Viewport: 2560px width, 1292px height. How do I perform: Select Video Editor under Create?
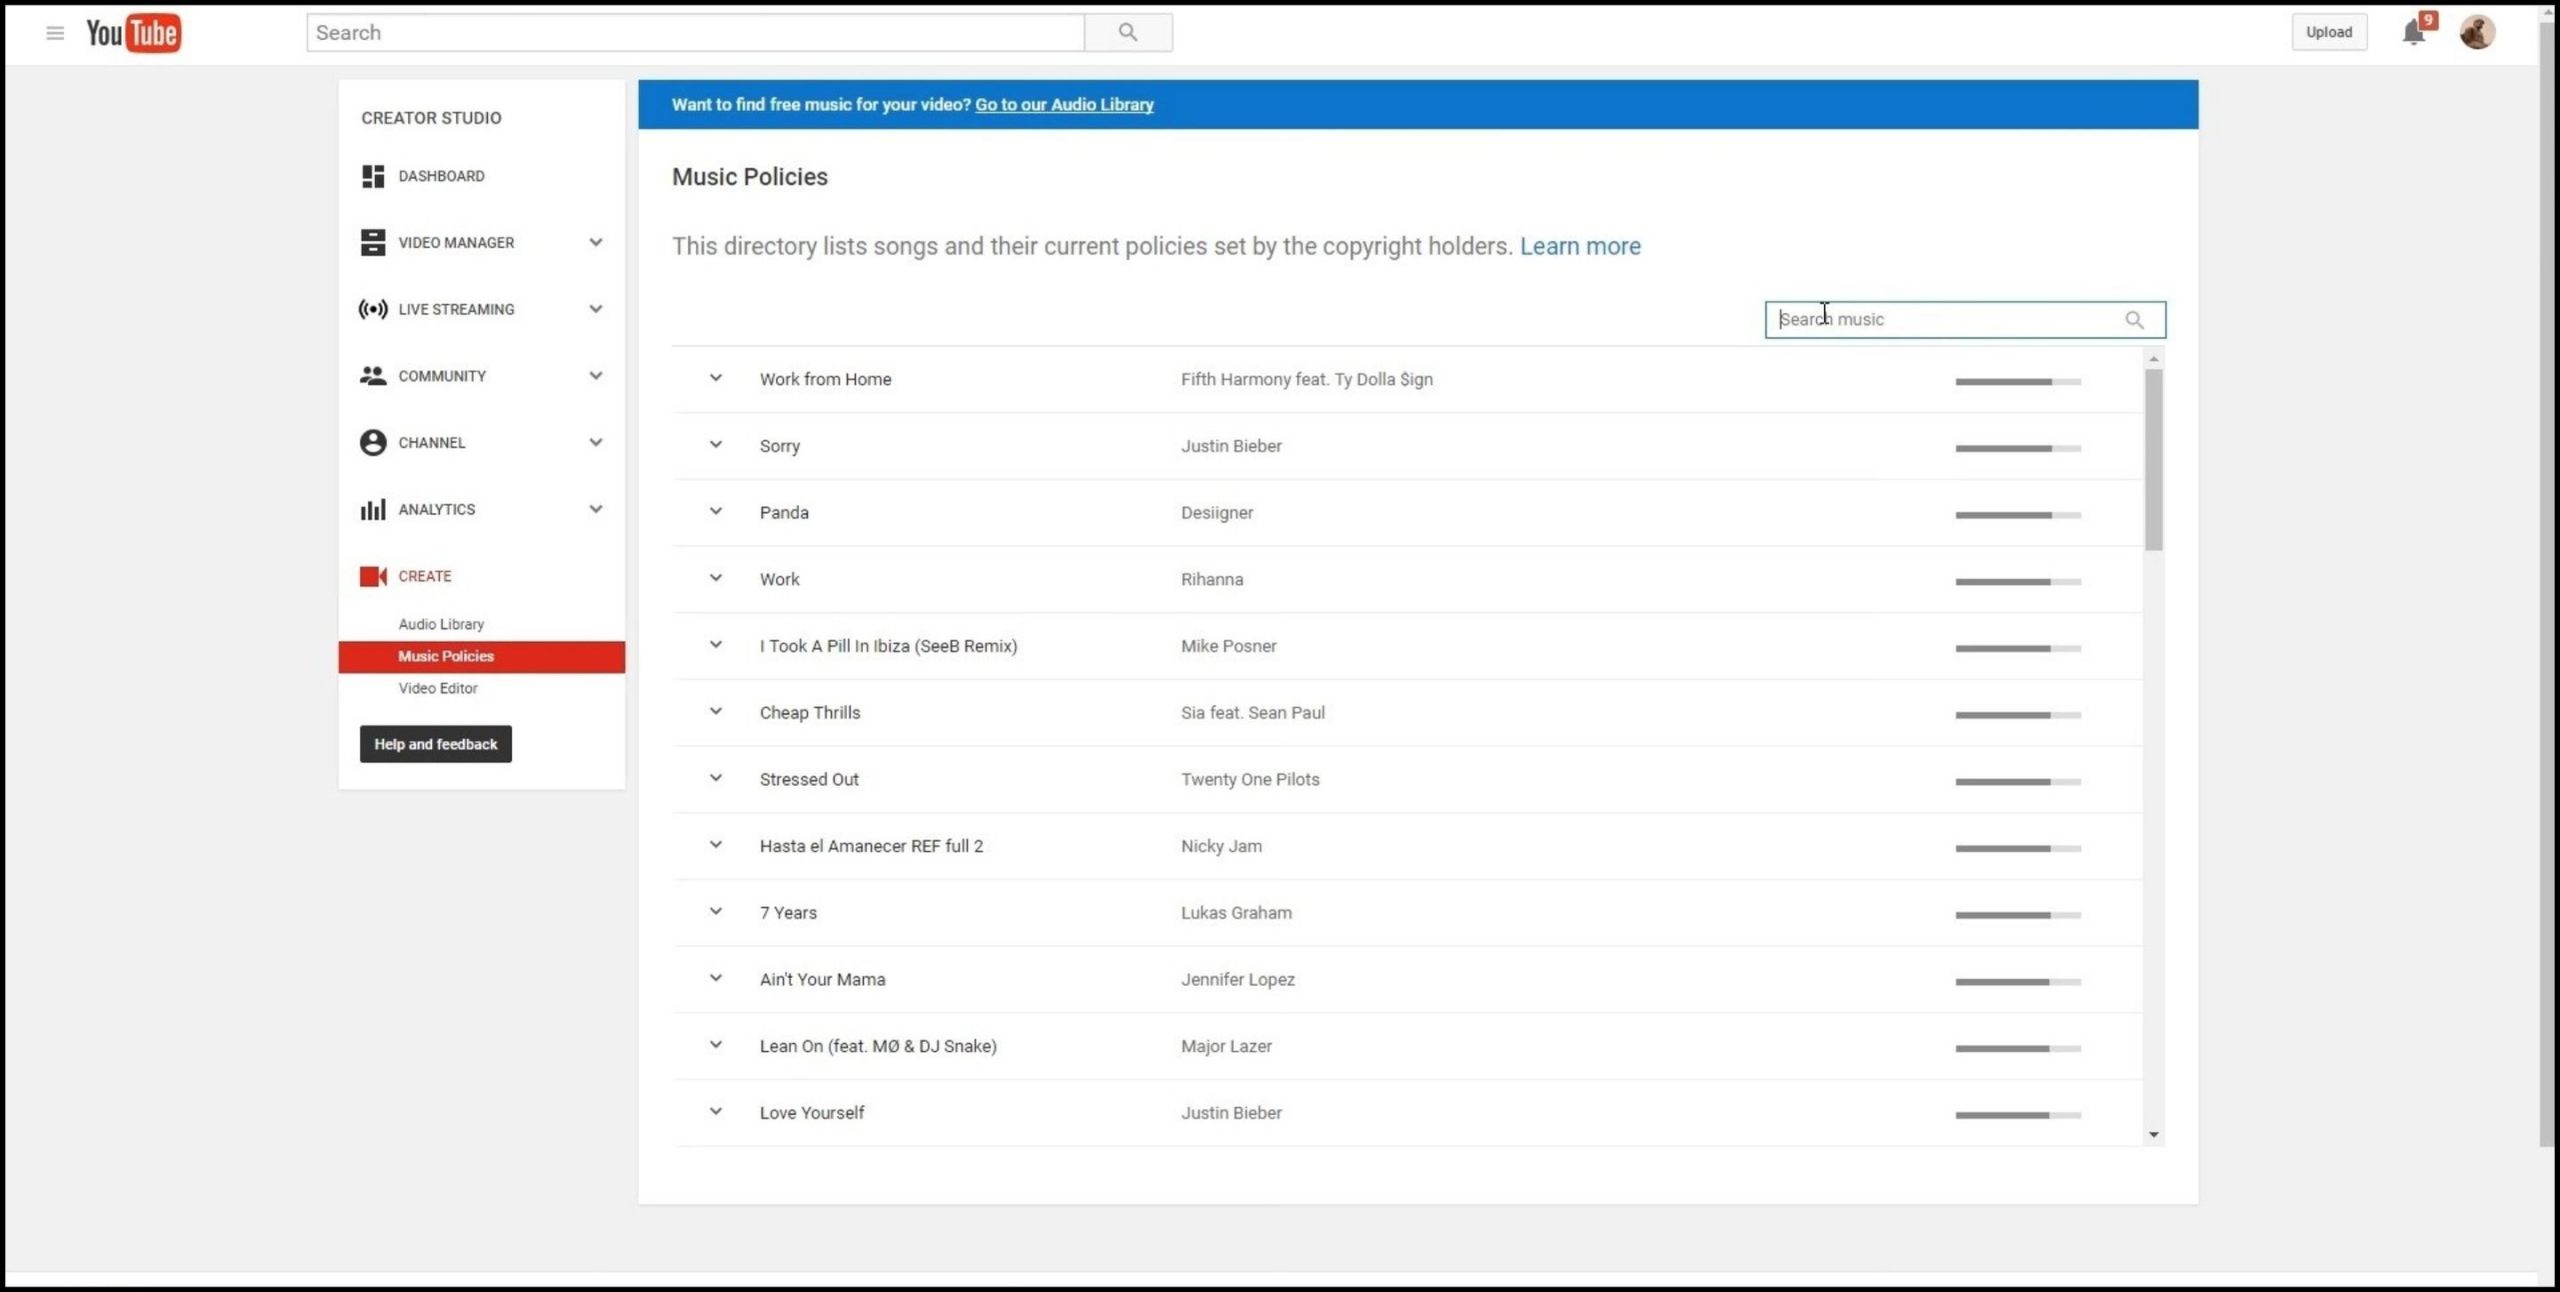(x=438, y=688)
